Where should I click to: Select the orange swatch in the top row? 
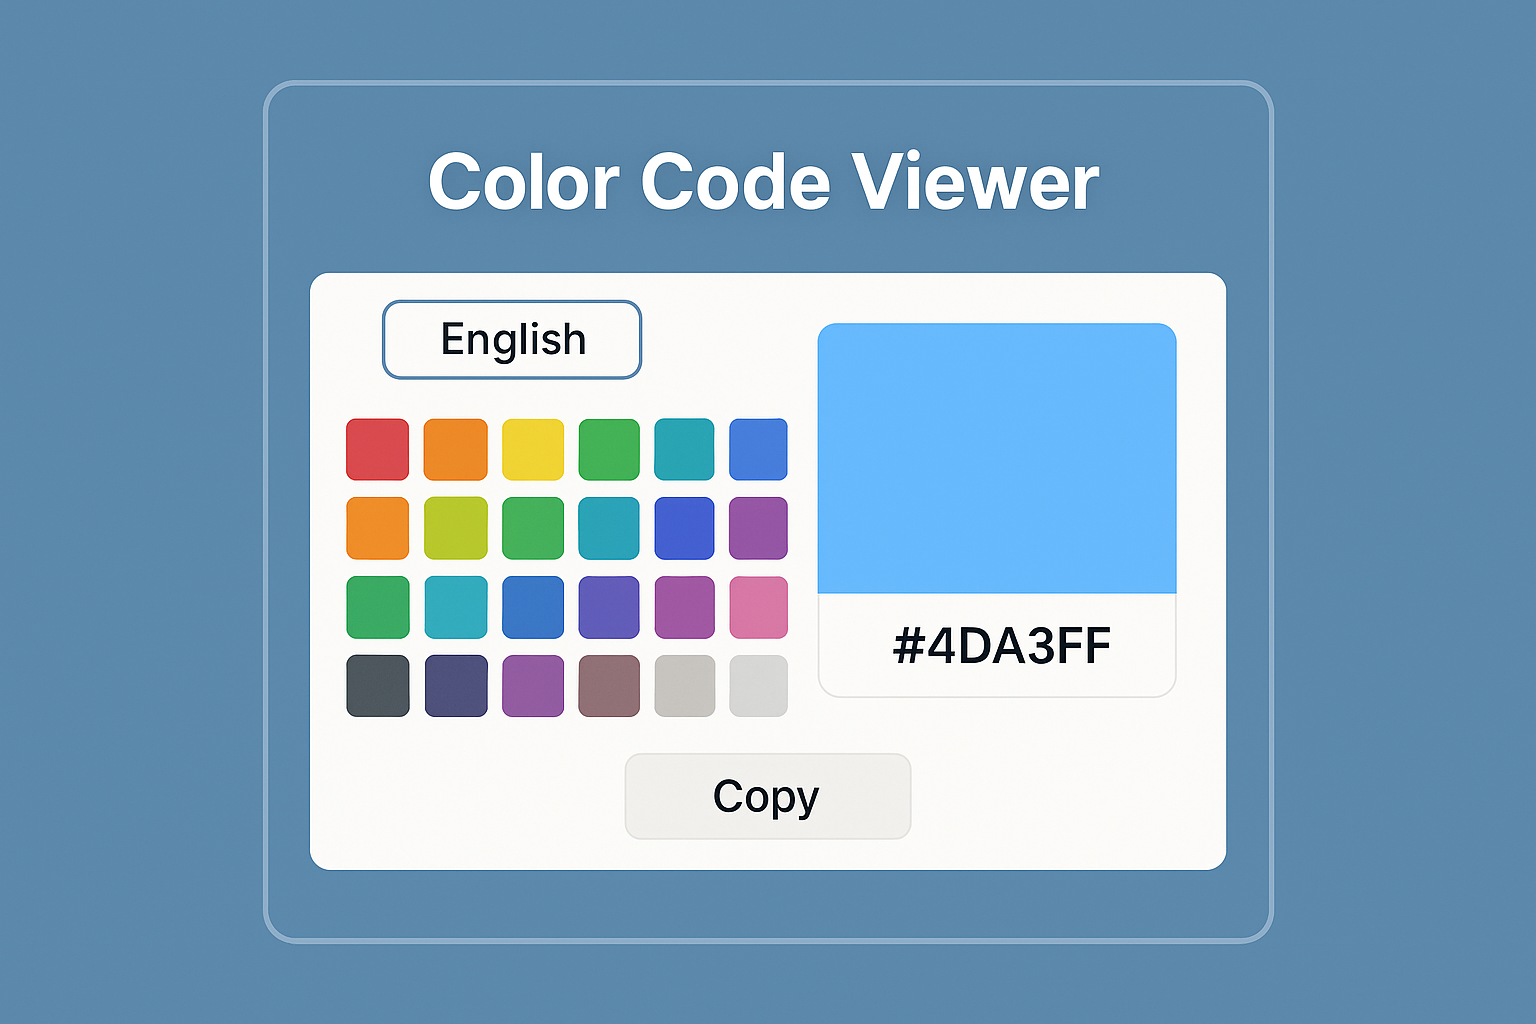[455, 449]
